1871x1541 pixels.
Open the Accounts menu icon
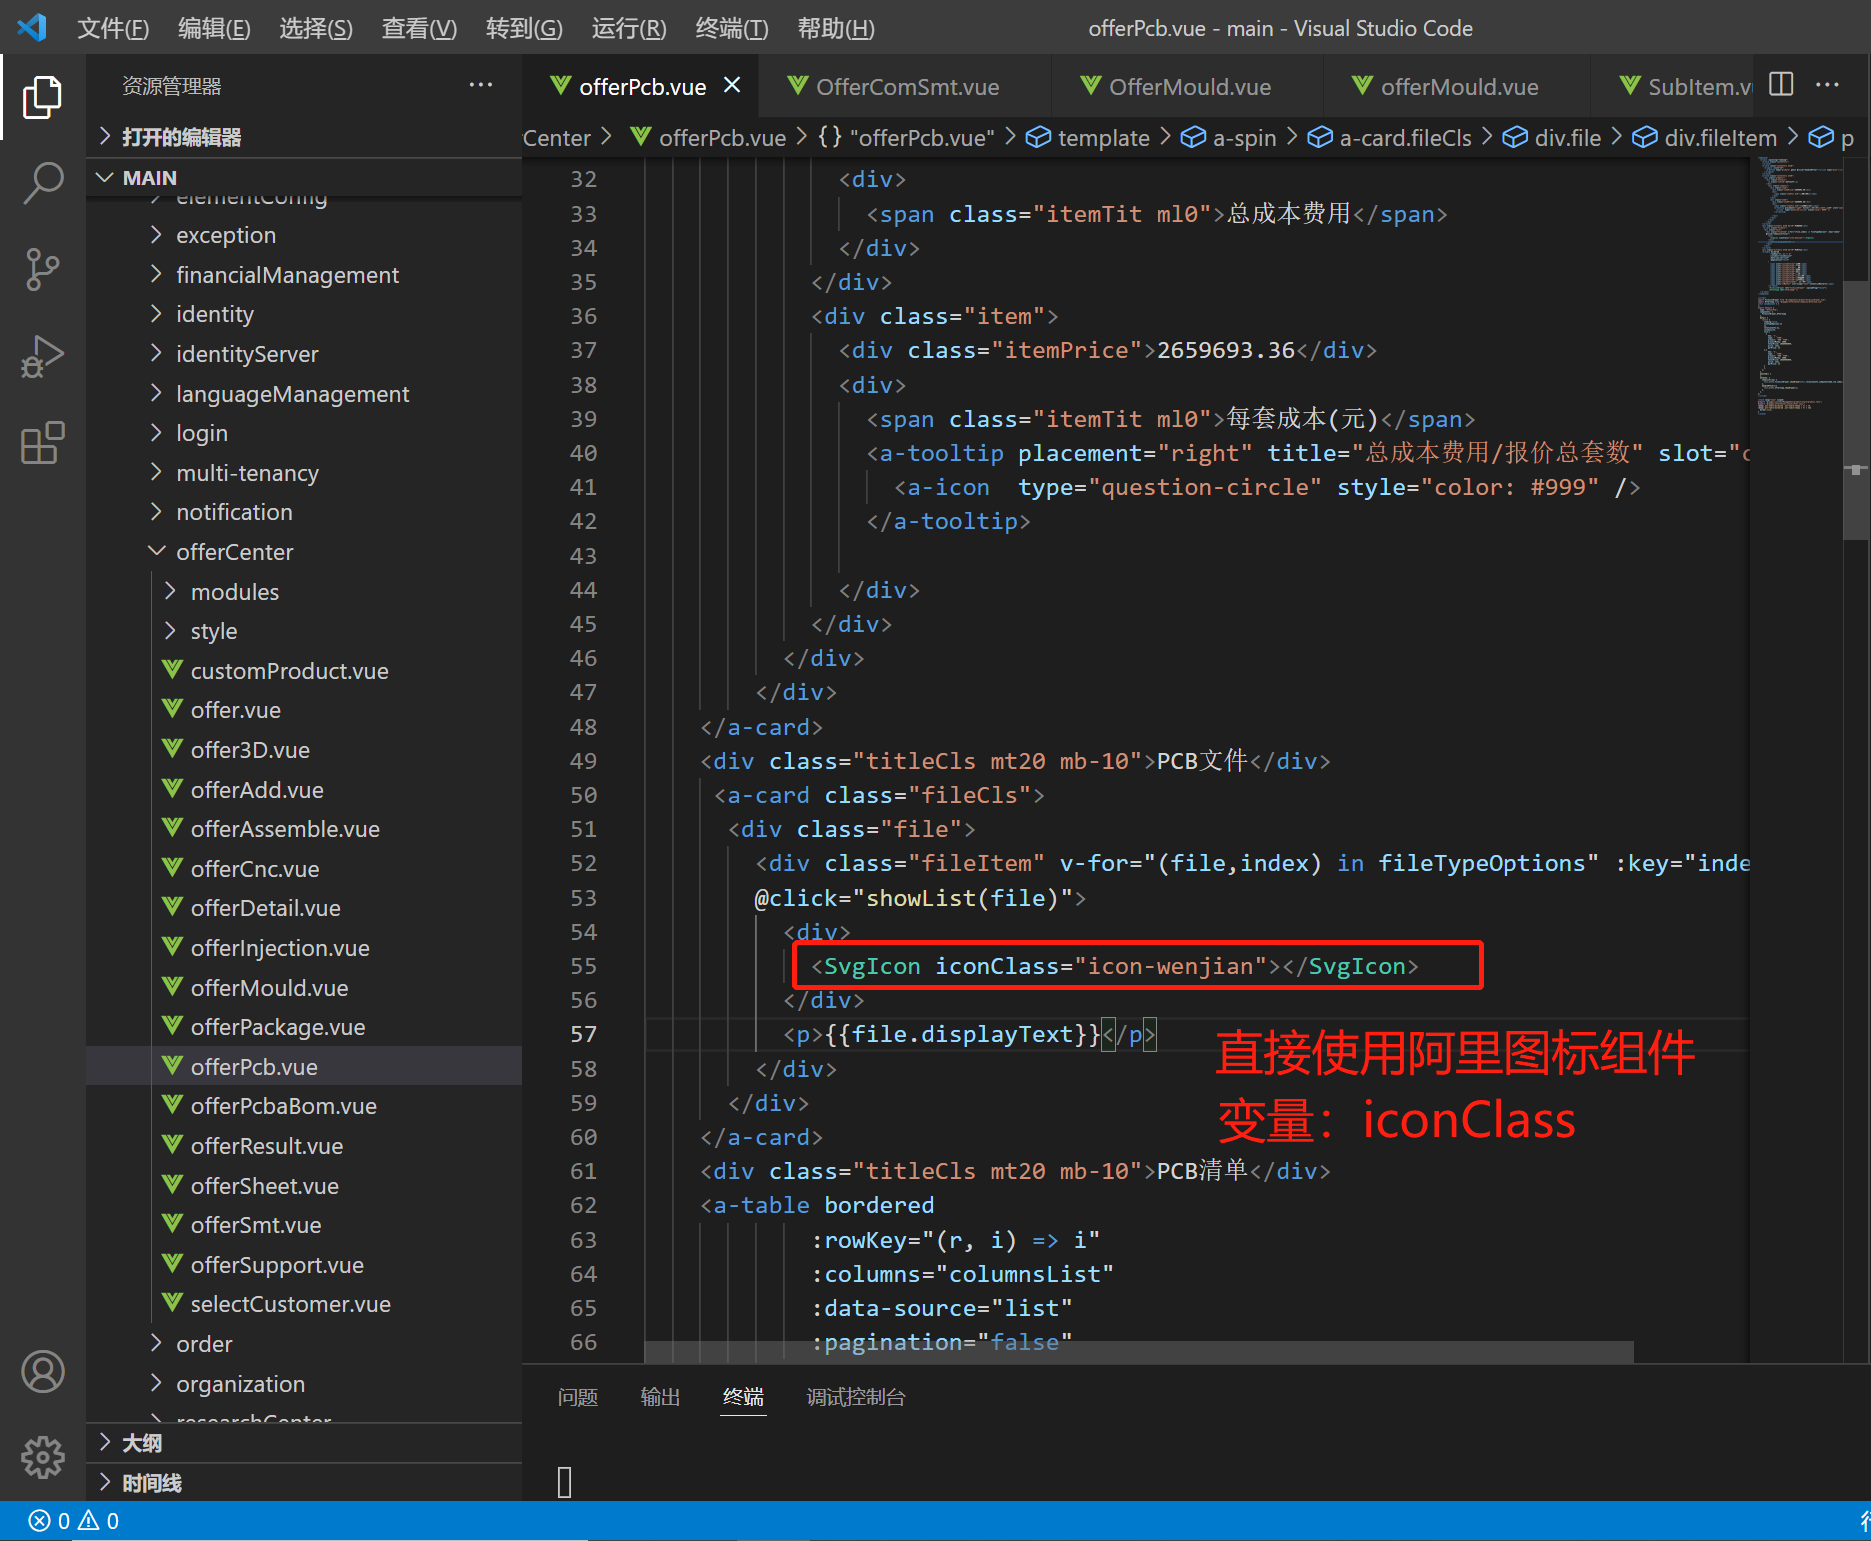point(42,1372)
